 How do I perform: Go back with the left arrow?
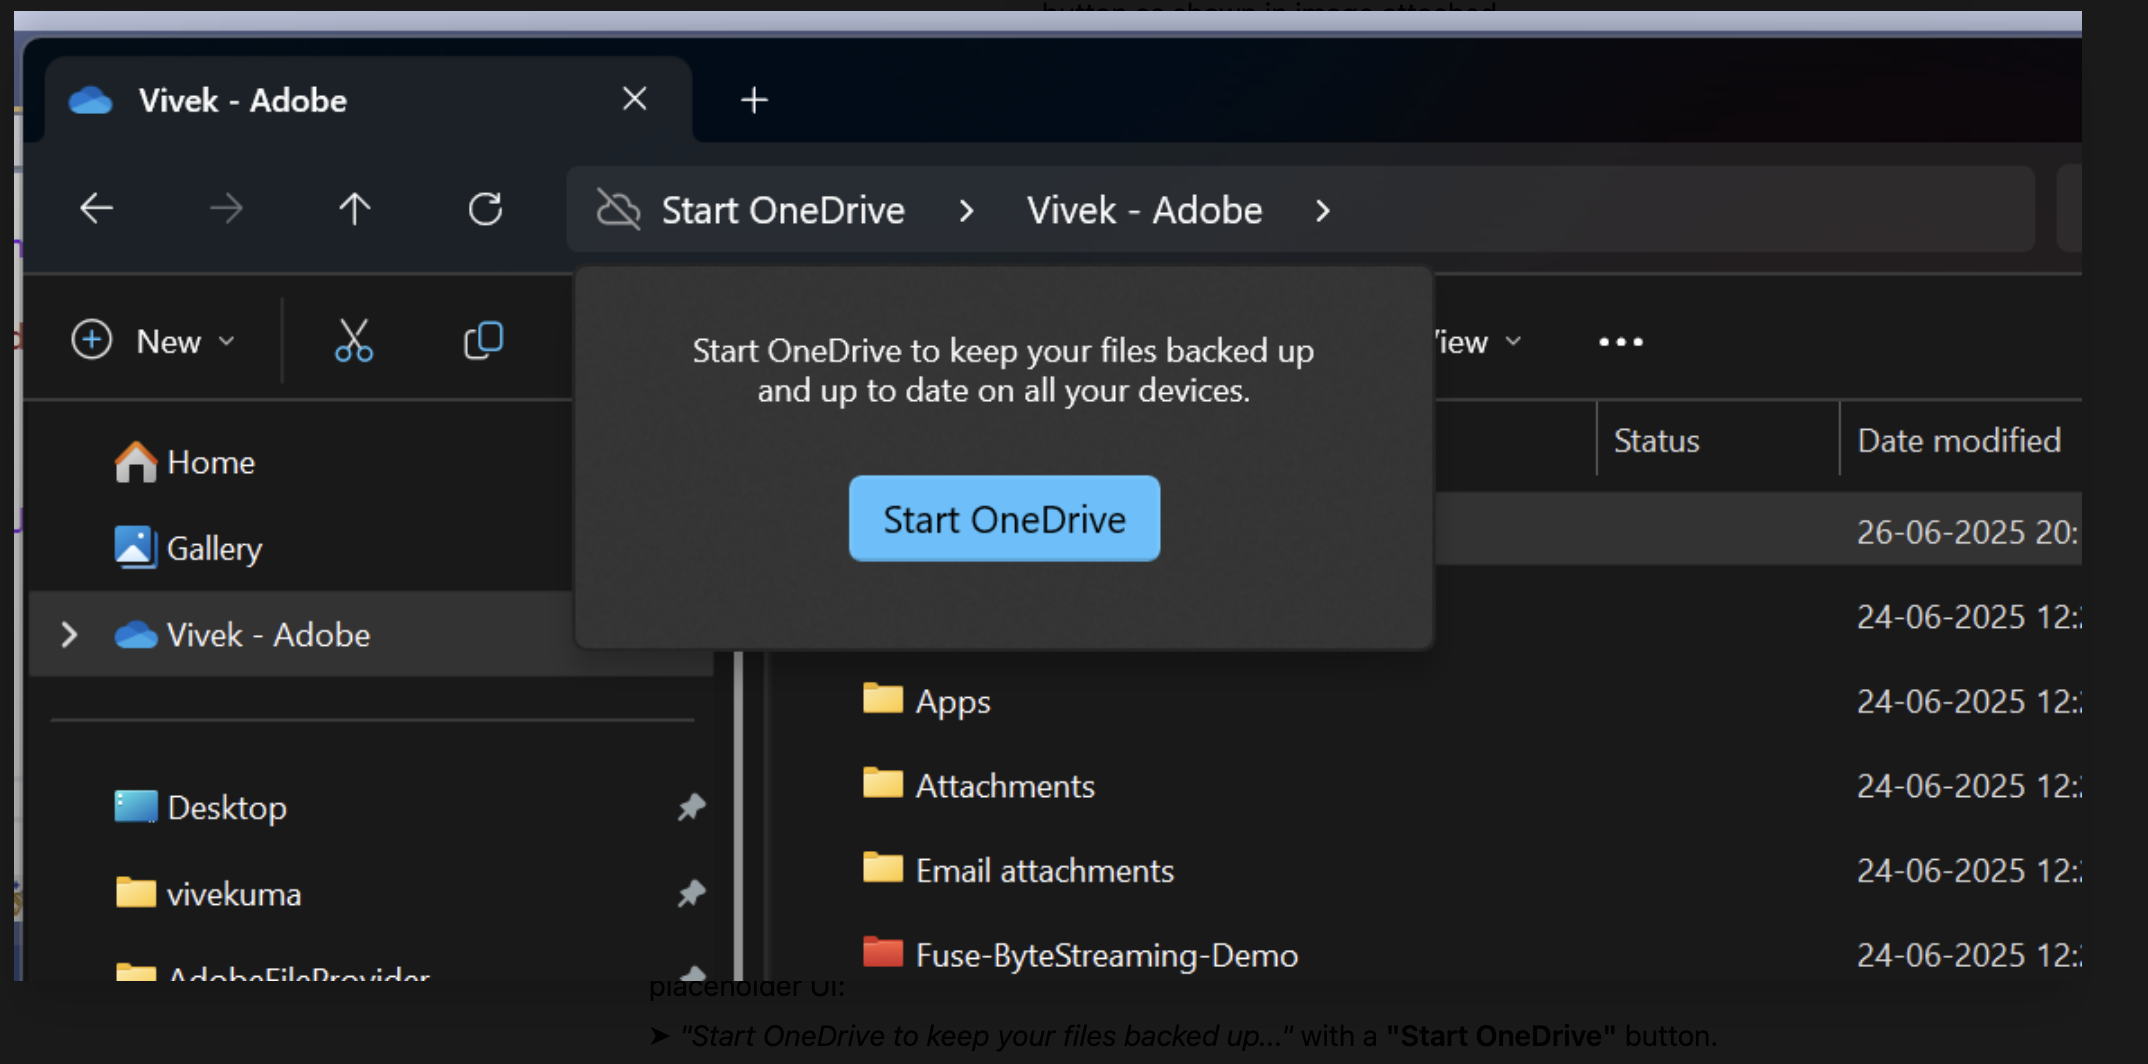pos(97,208)
